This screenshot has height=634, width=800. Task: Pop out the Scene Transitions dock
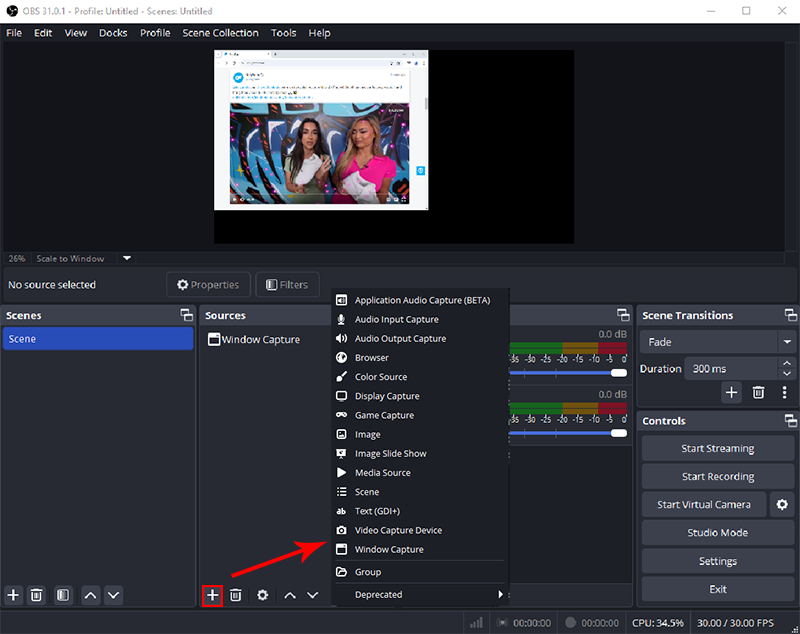pos(790,315)
